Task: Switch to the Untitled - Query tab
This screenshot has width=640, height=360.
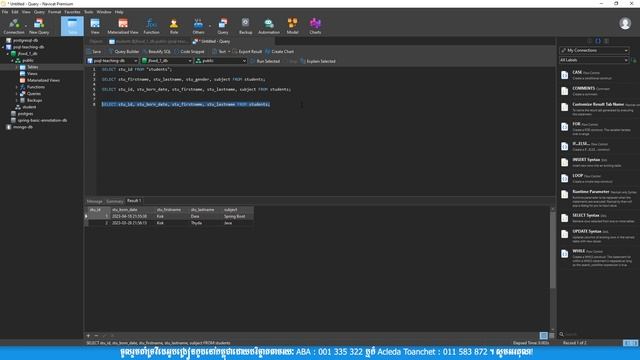Action: tap(212, 41)
